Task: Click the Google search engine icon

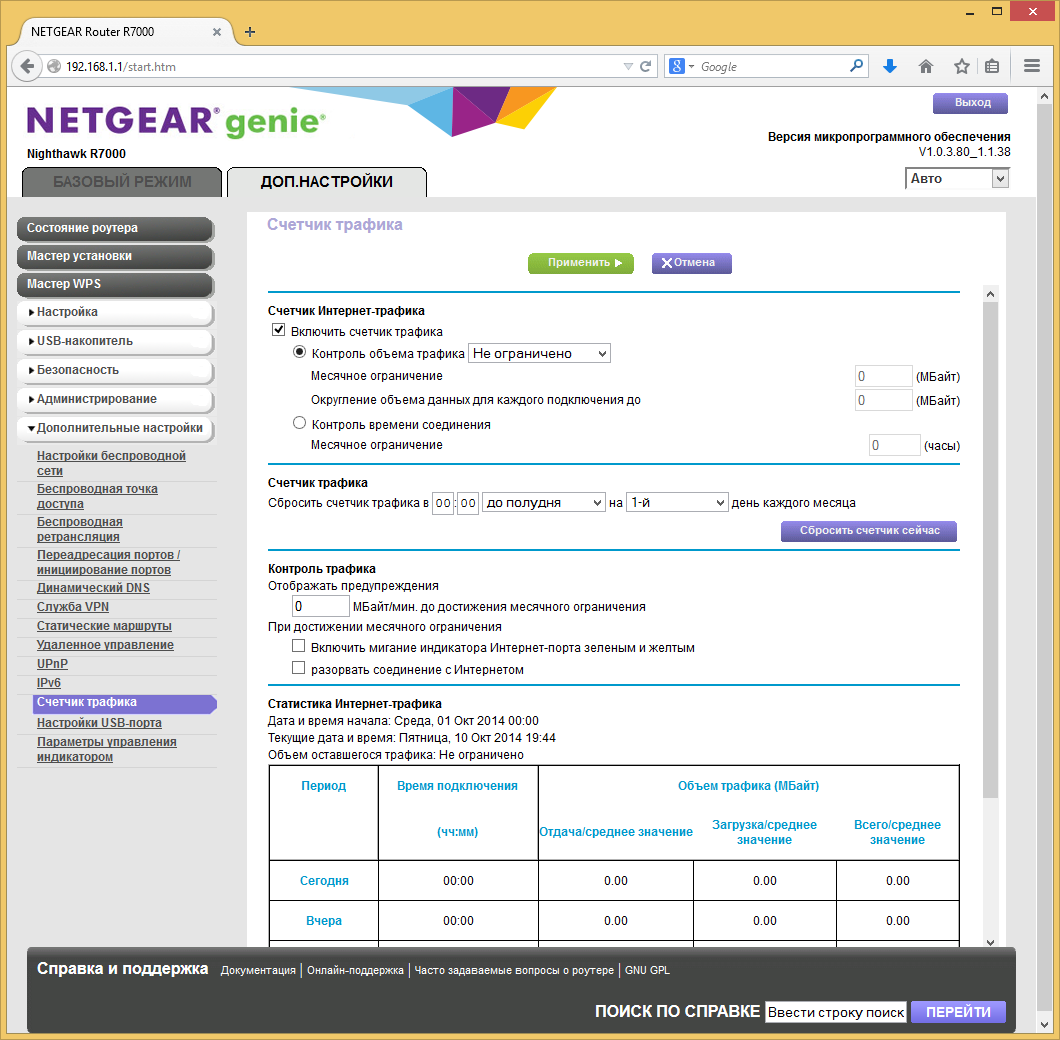Action: point(677,66)
